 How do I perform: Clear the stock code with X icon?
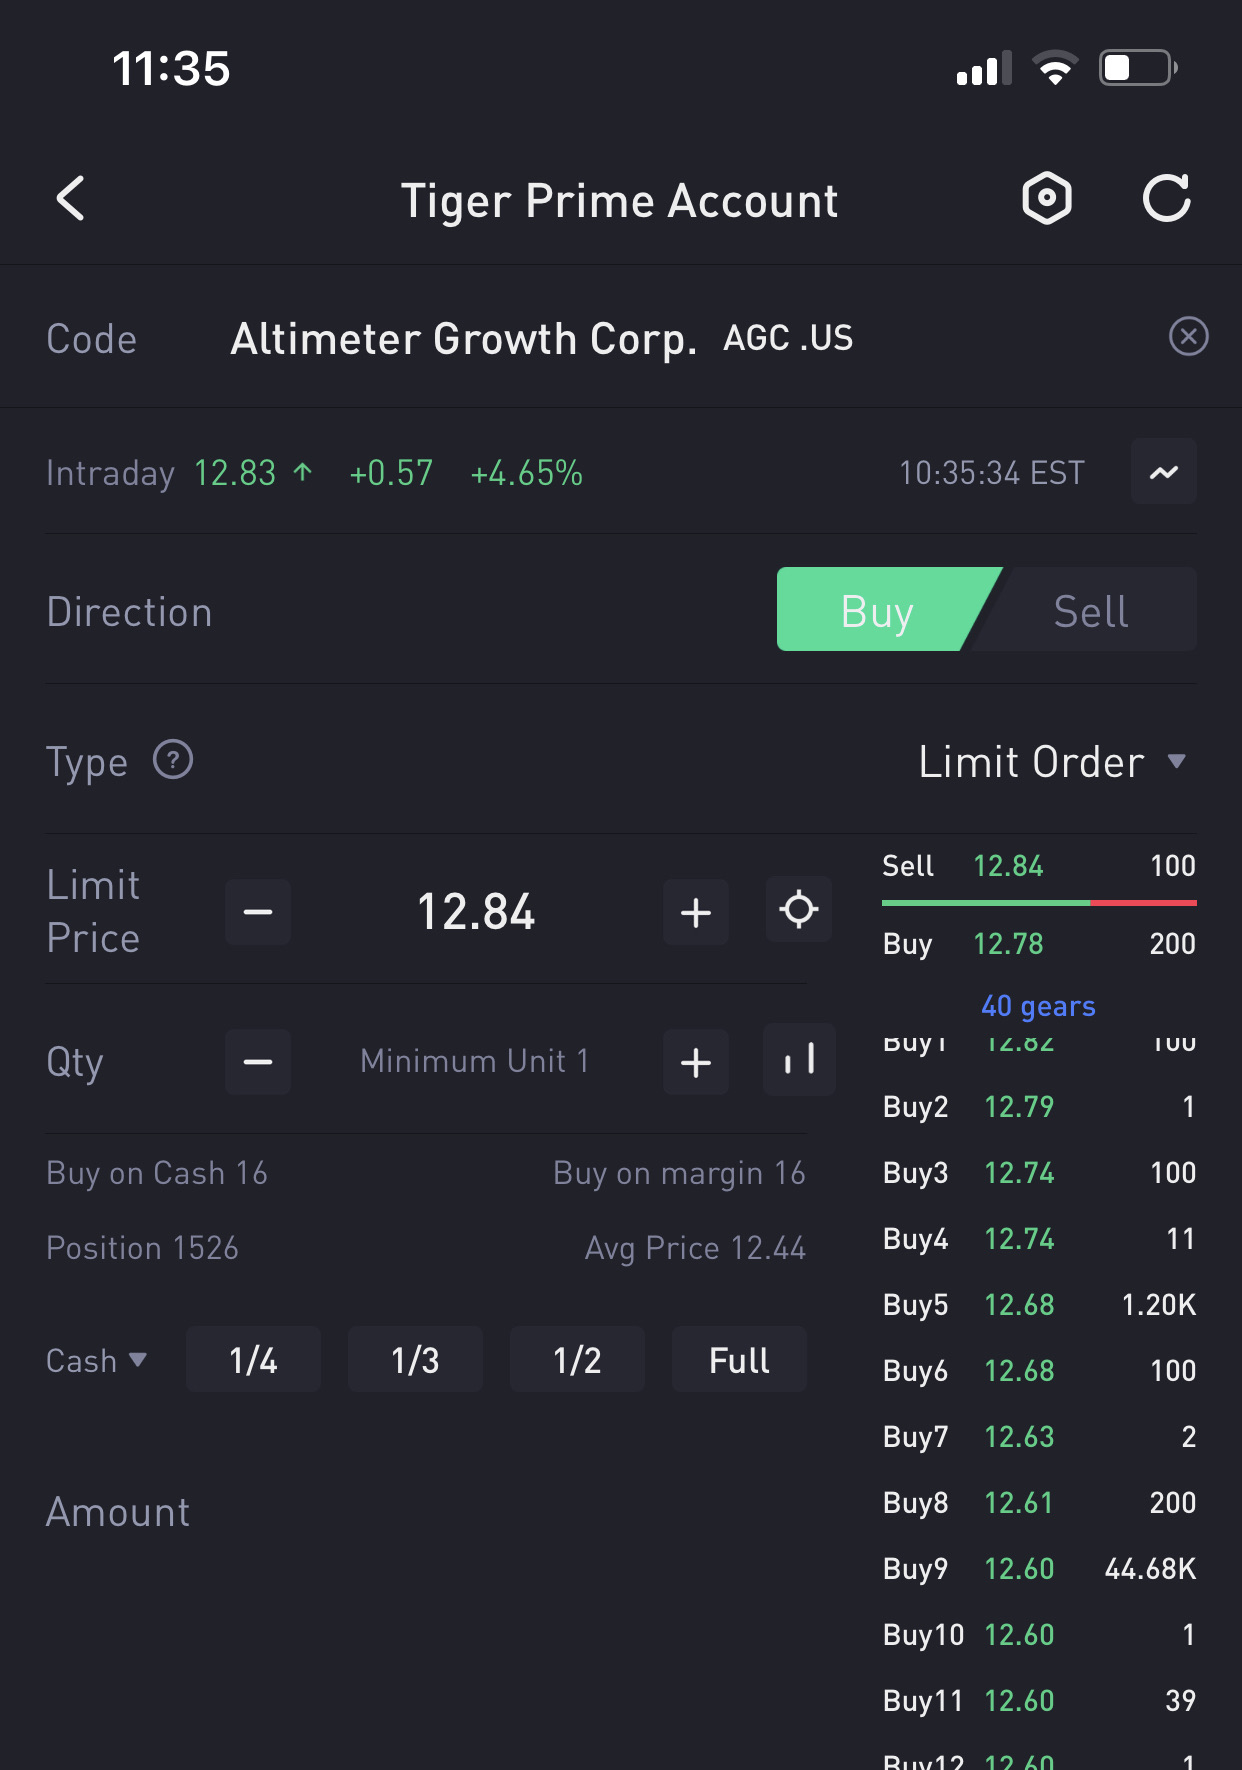[1188, 336]
